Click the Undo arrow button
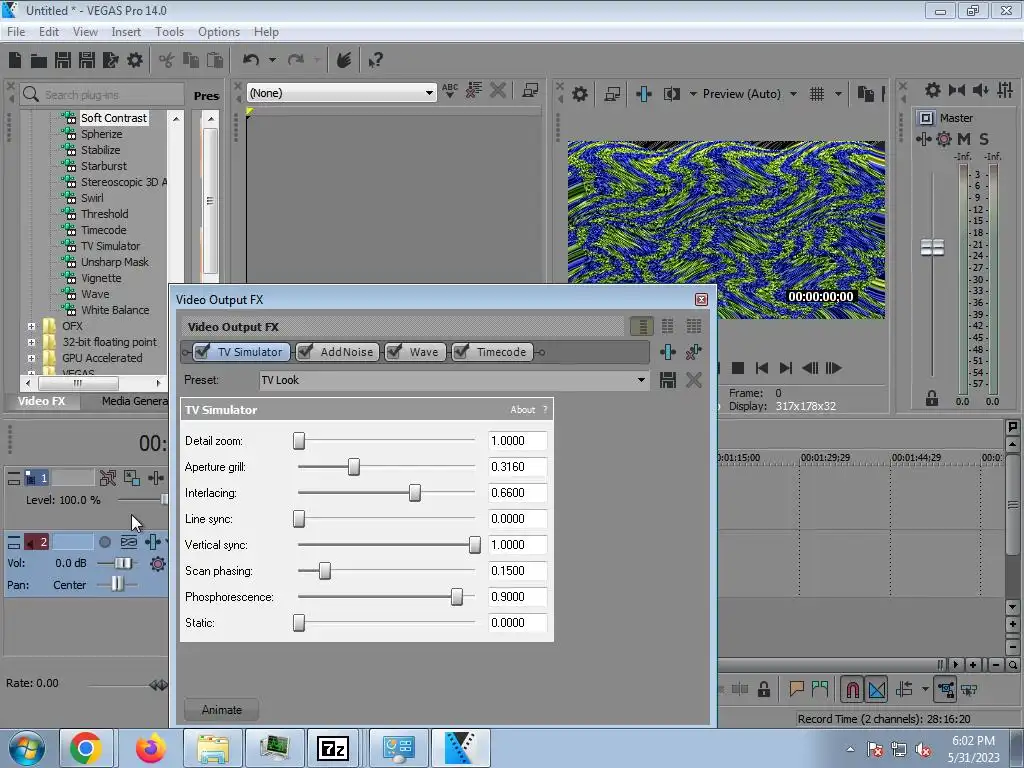Image resolution: width=1024 pixels, height=768 pixels. [251, 60]
